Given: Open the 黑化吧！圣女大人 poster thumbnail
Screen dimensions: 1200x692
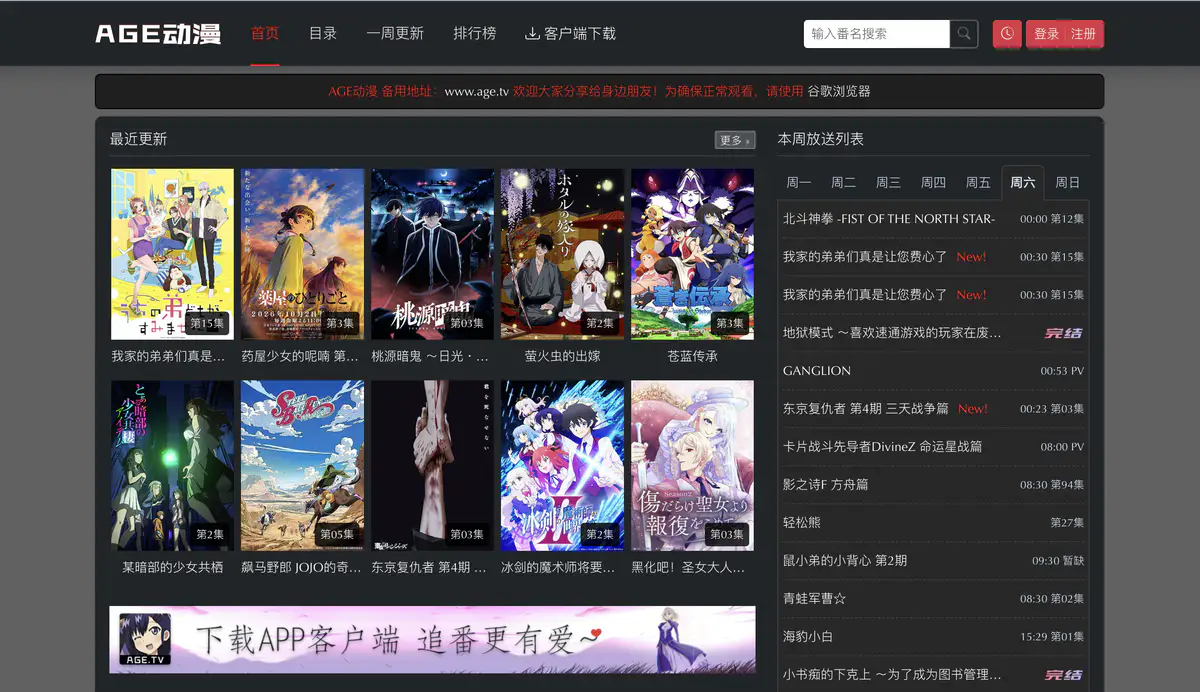Looking at the screenshot, I should click(x=692, y=466).
